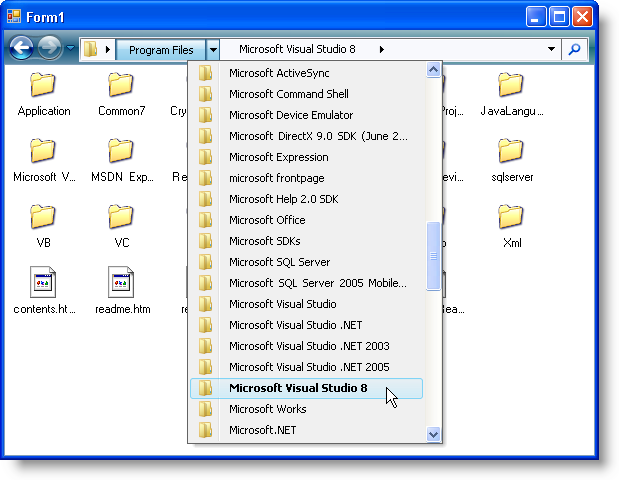Click the search magnifier icon
Viewport: 619px width, 480px height.
pos(574,48)
